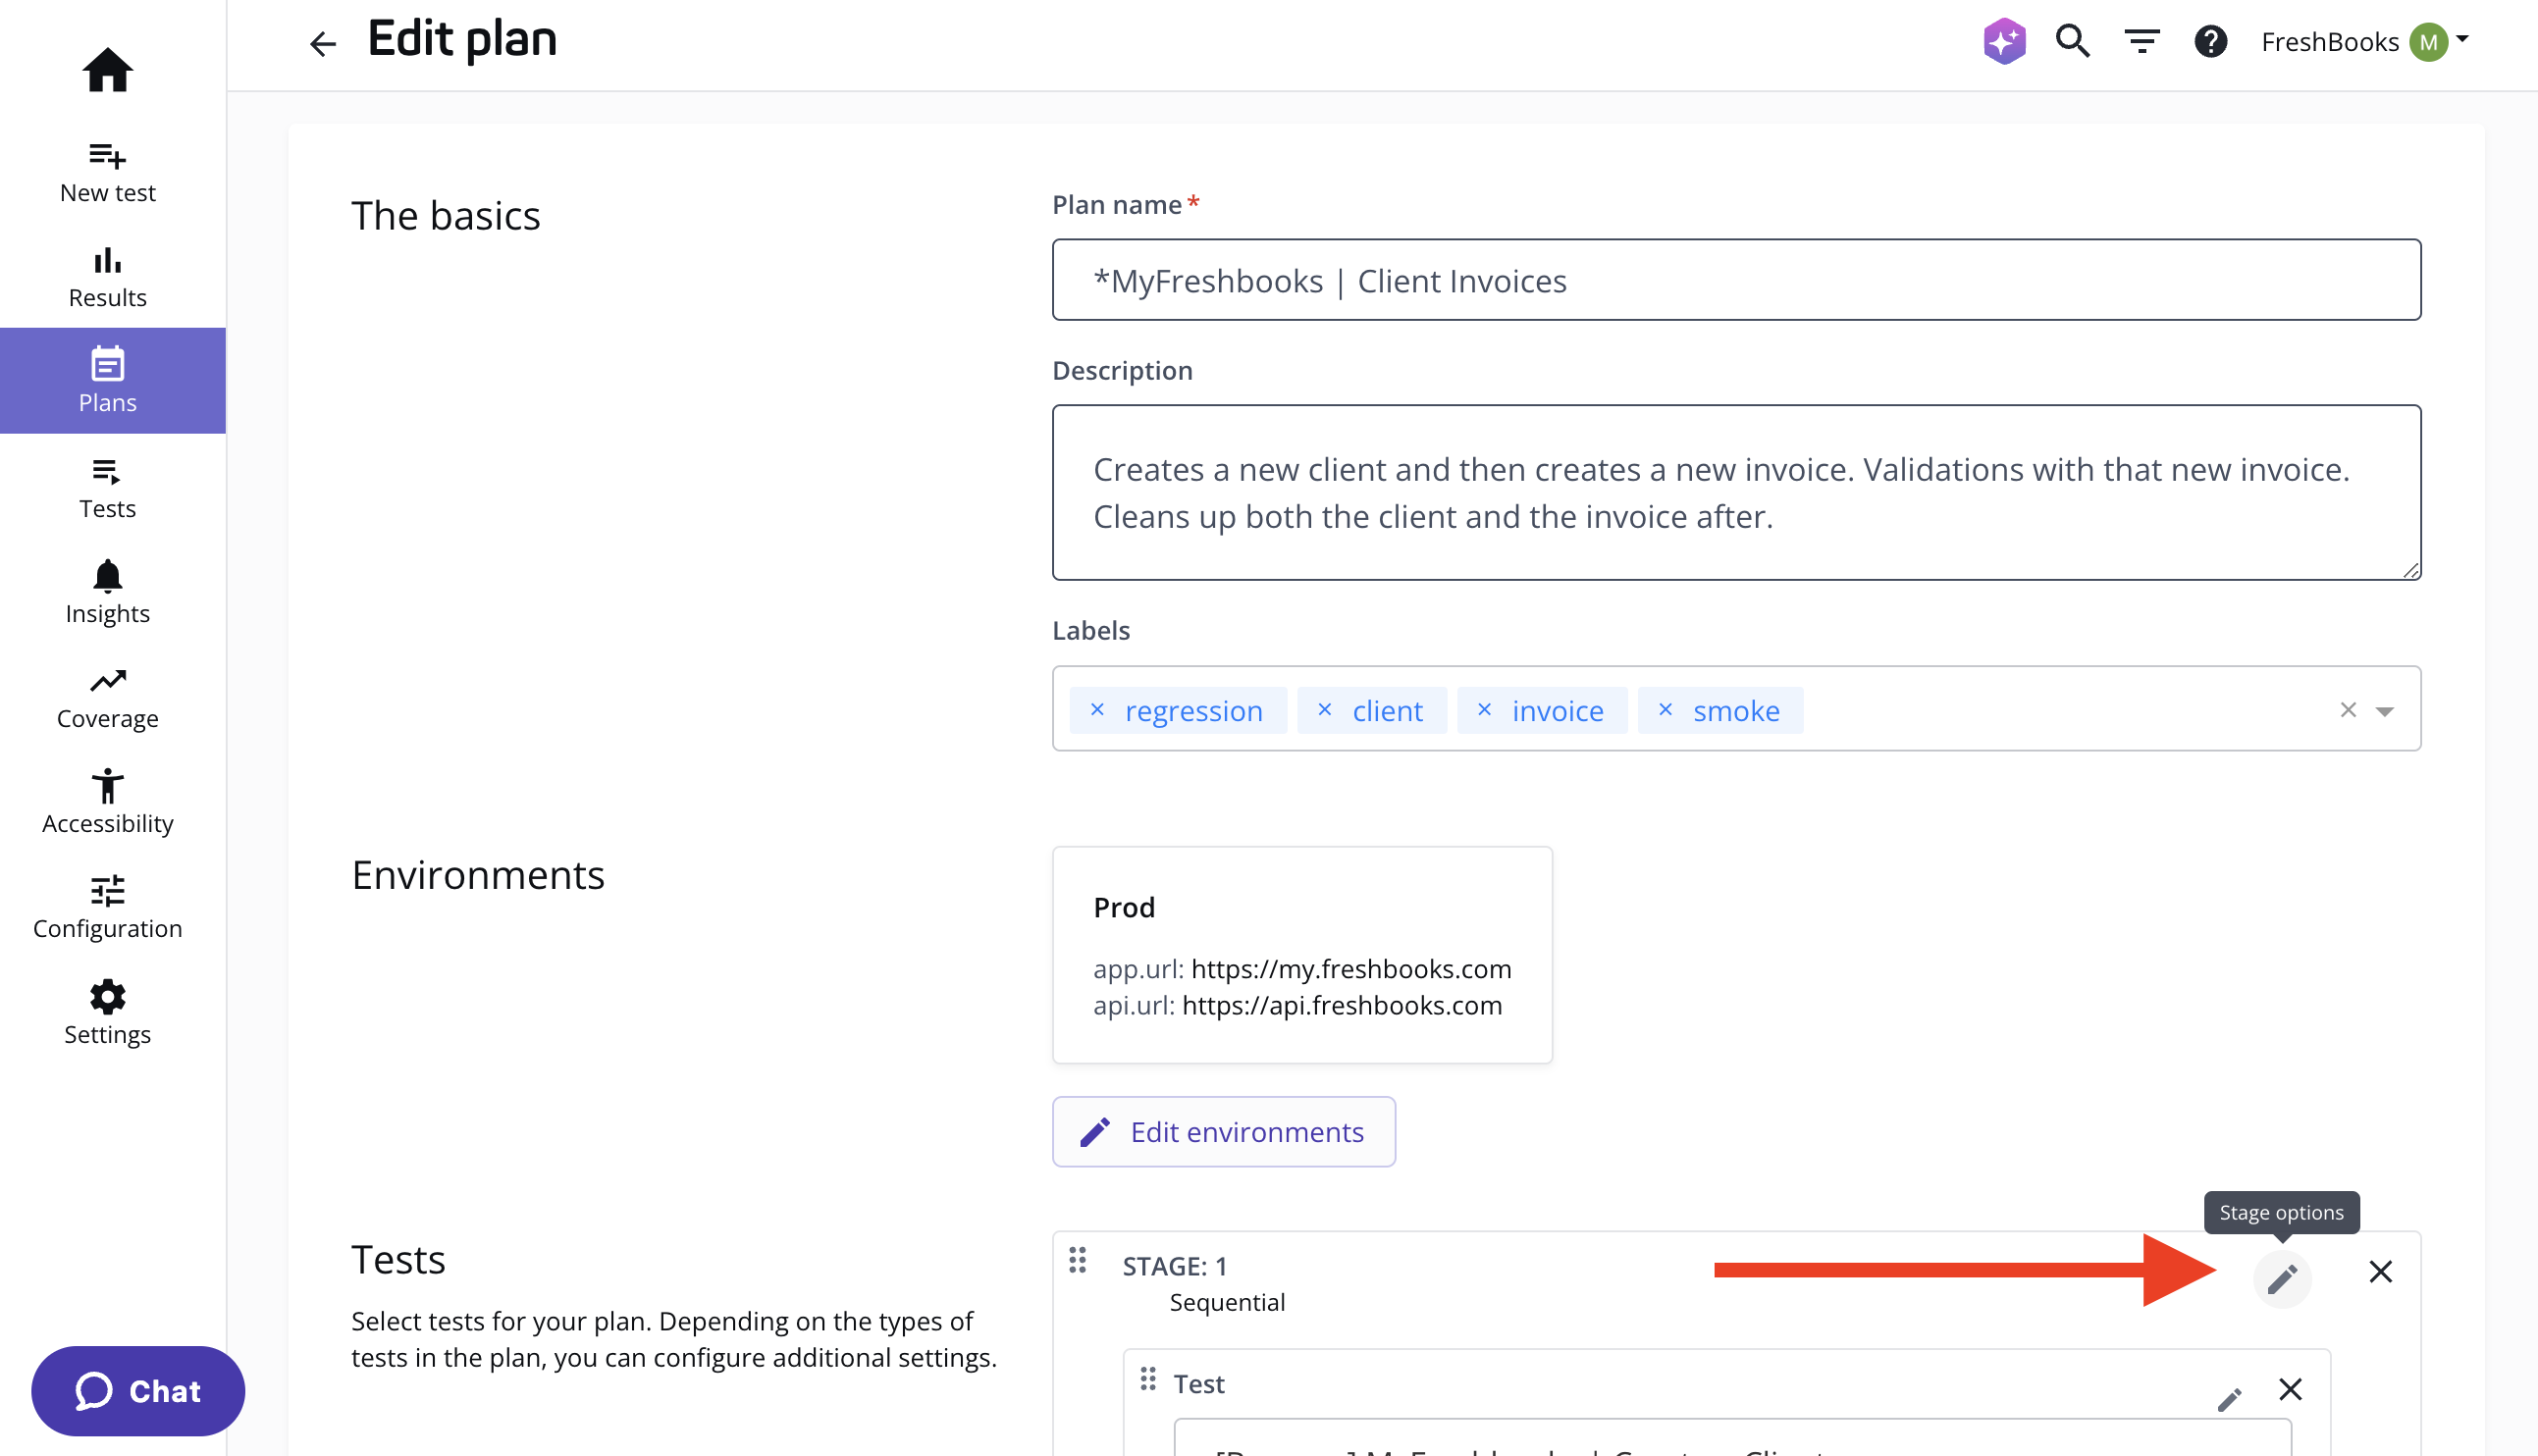Screen dimensions: 2538x1456
Task: Focus the Plan name input field
Action: (1736, 280)
